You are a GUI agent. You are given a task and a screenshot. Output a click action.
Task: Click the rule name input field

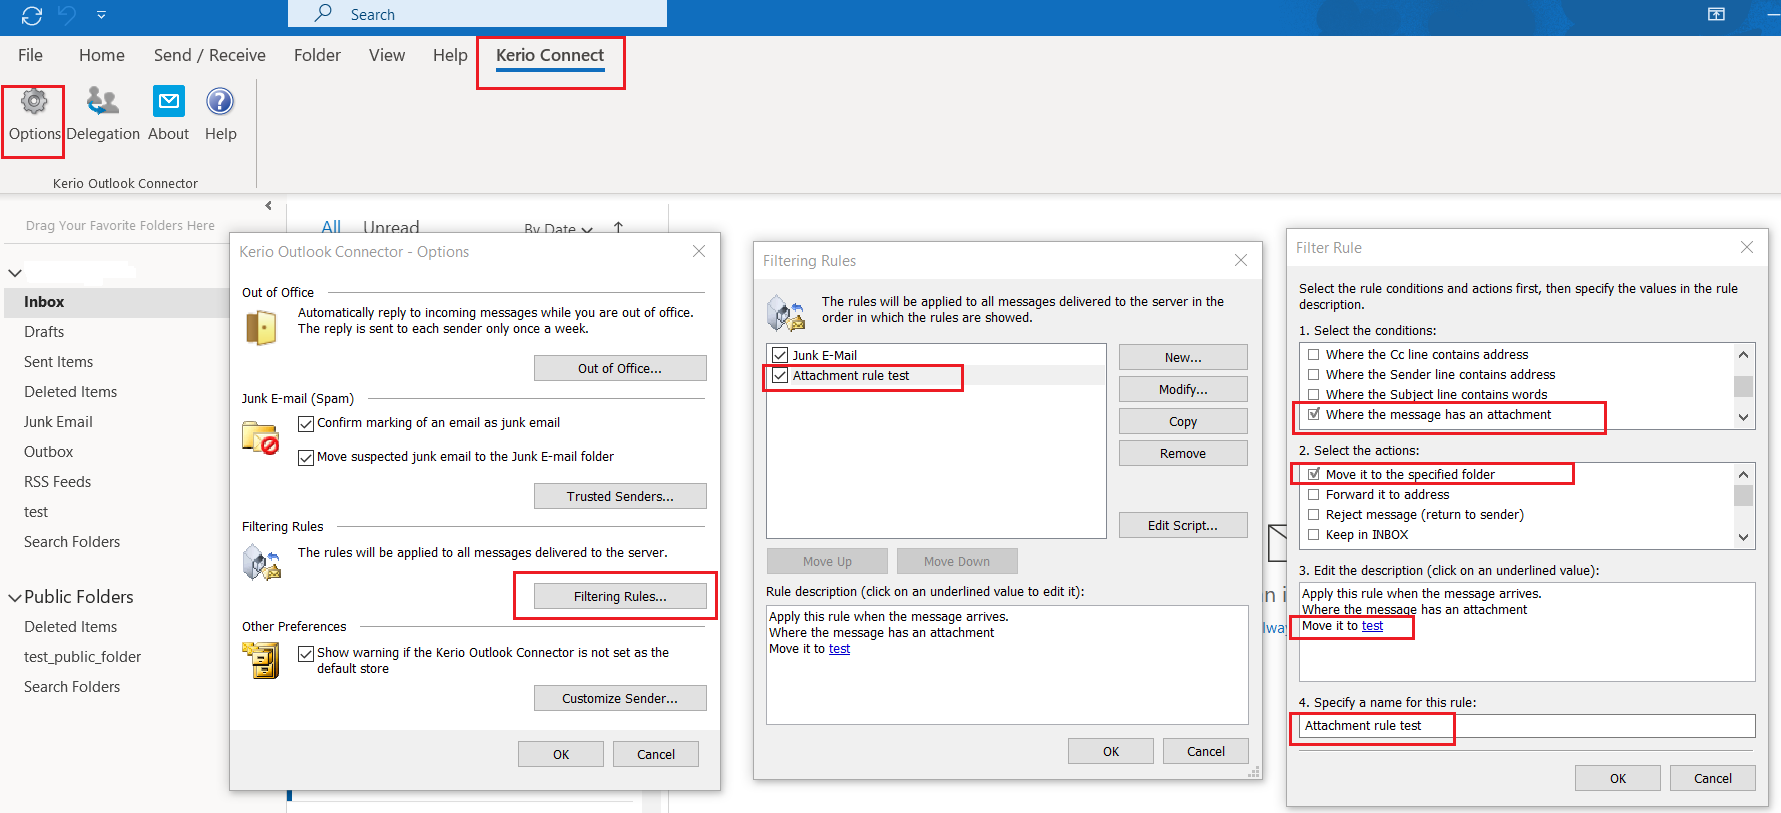tap(1527, 726)
